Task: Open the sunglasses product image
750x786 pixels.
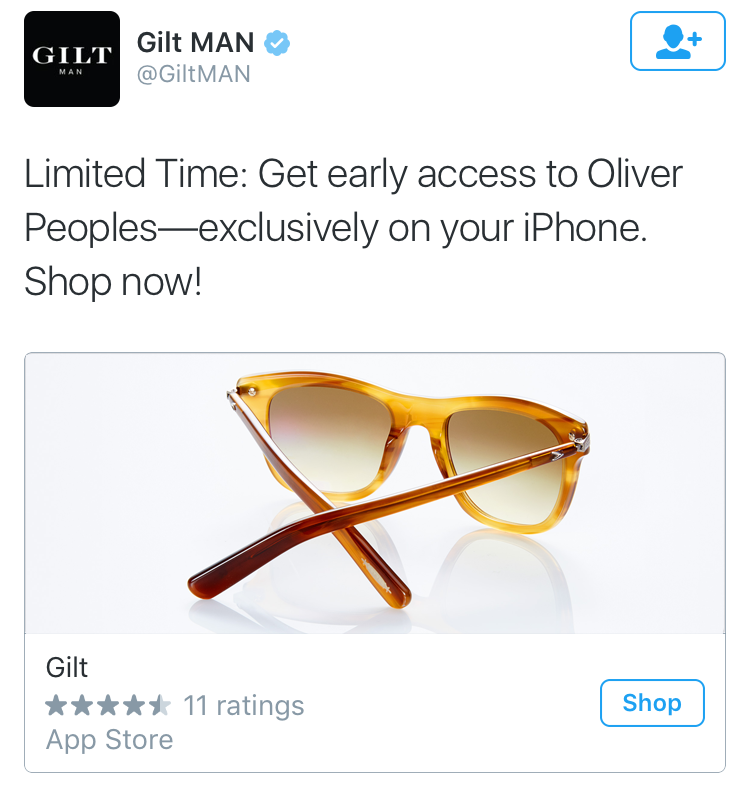Action: pyautogui.click(x=375, y=493)
